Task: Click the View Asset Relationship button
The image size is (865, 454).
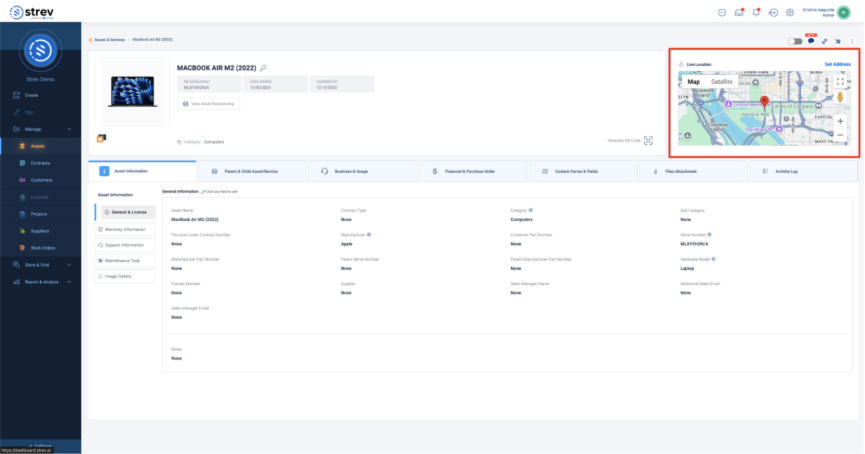Action: click(209, 103)
